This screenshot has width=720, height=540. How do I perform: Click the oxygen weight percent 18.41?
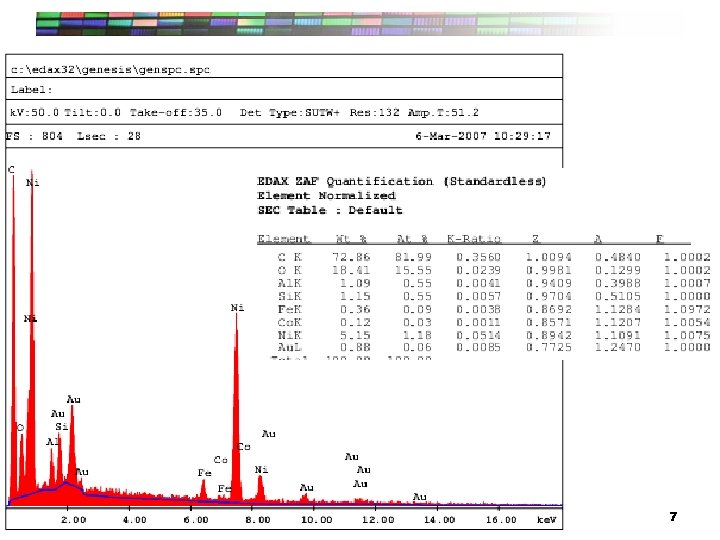(x=351, y=270)
